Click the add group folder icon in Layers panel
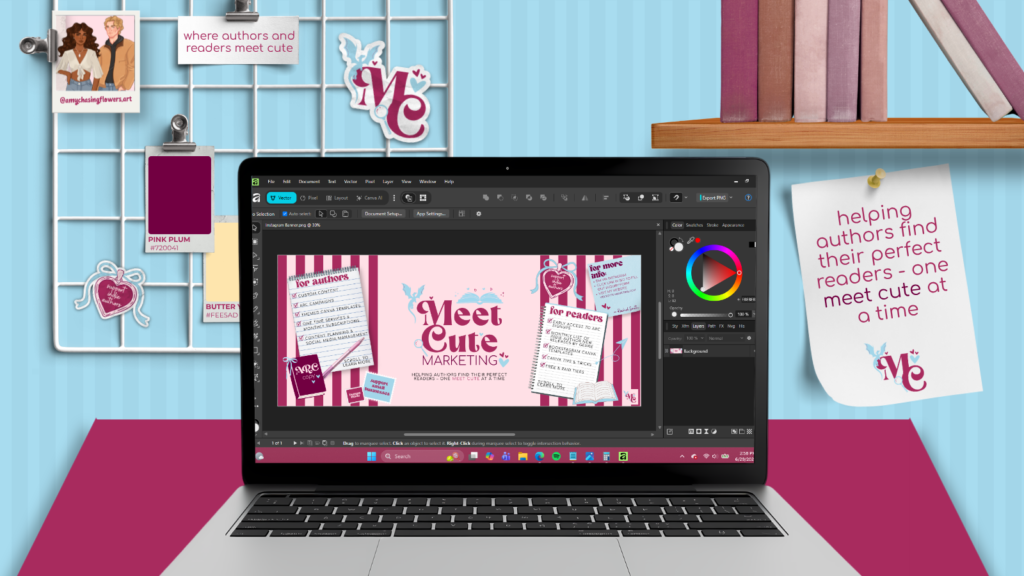The width and height of the screenshot is (1024, 576). pyautogui.click(x=742, y=432)
